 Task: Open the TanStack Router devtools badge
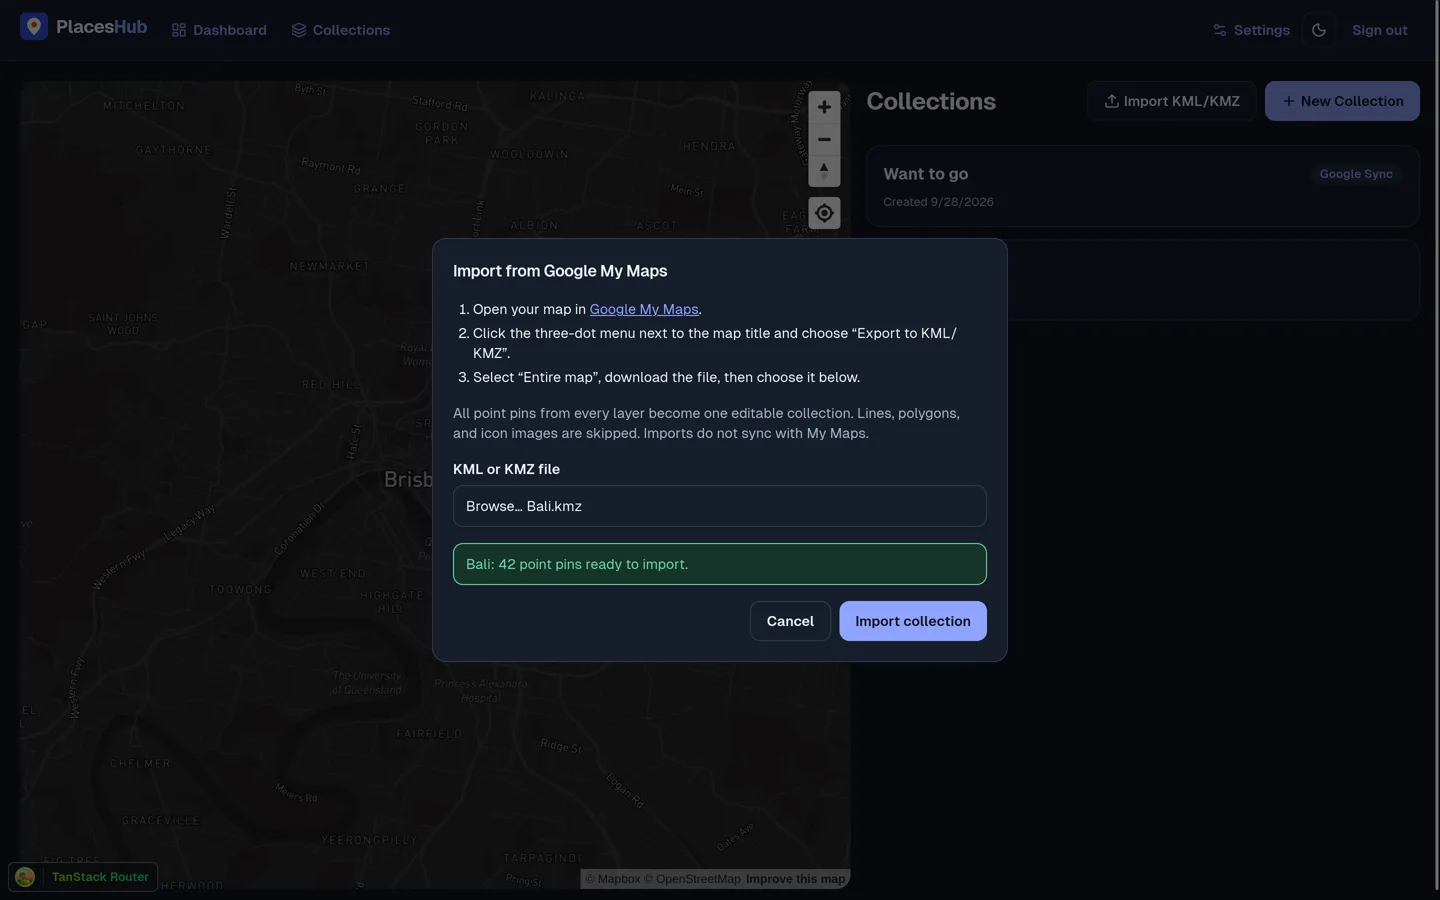(x=83, y=877)
